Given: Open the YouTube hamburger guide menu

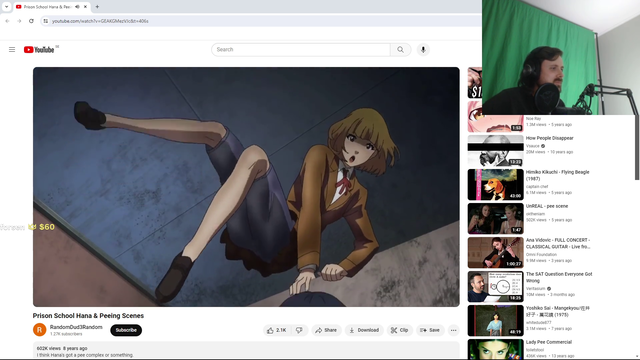Looking at the screenshot, I should coord(12,49).
